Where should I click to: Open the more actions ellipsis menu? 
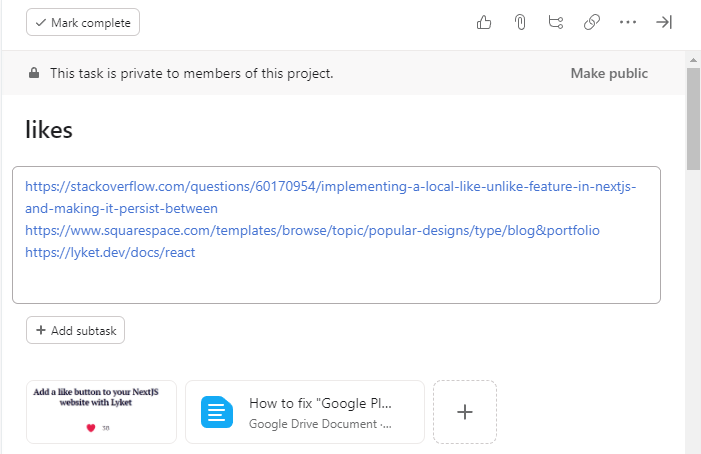(x=628, y=22)
